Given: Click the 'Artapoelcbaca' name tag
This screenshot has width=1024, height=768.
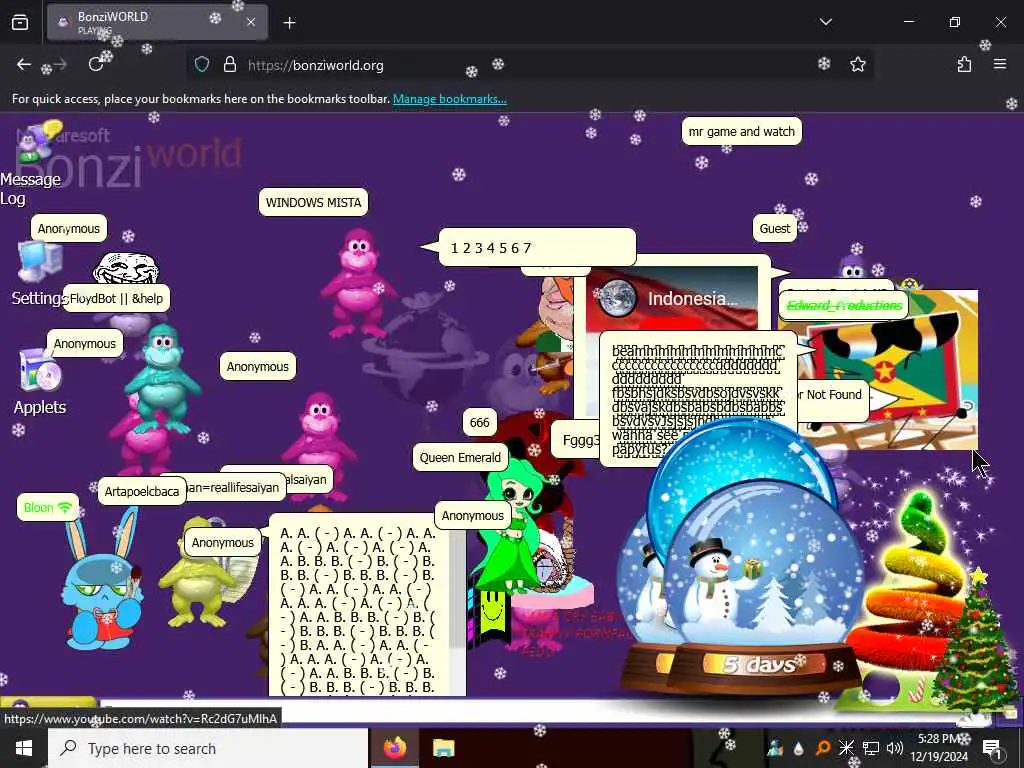Looking at the screenshot, I should click(x=142, y=491).
